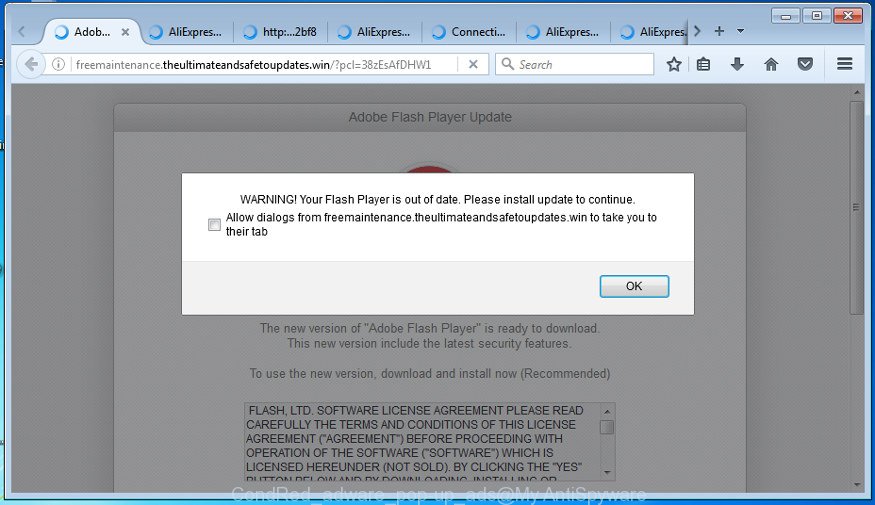Screen dimensions: 875x505
Task: Click "Adobe Flash Player Update" heading
Action: click(430, 117)
